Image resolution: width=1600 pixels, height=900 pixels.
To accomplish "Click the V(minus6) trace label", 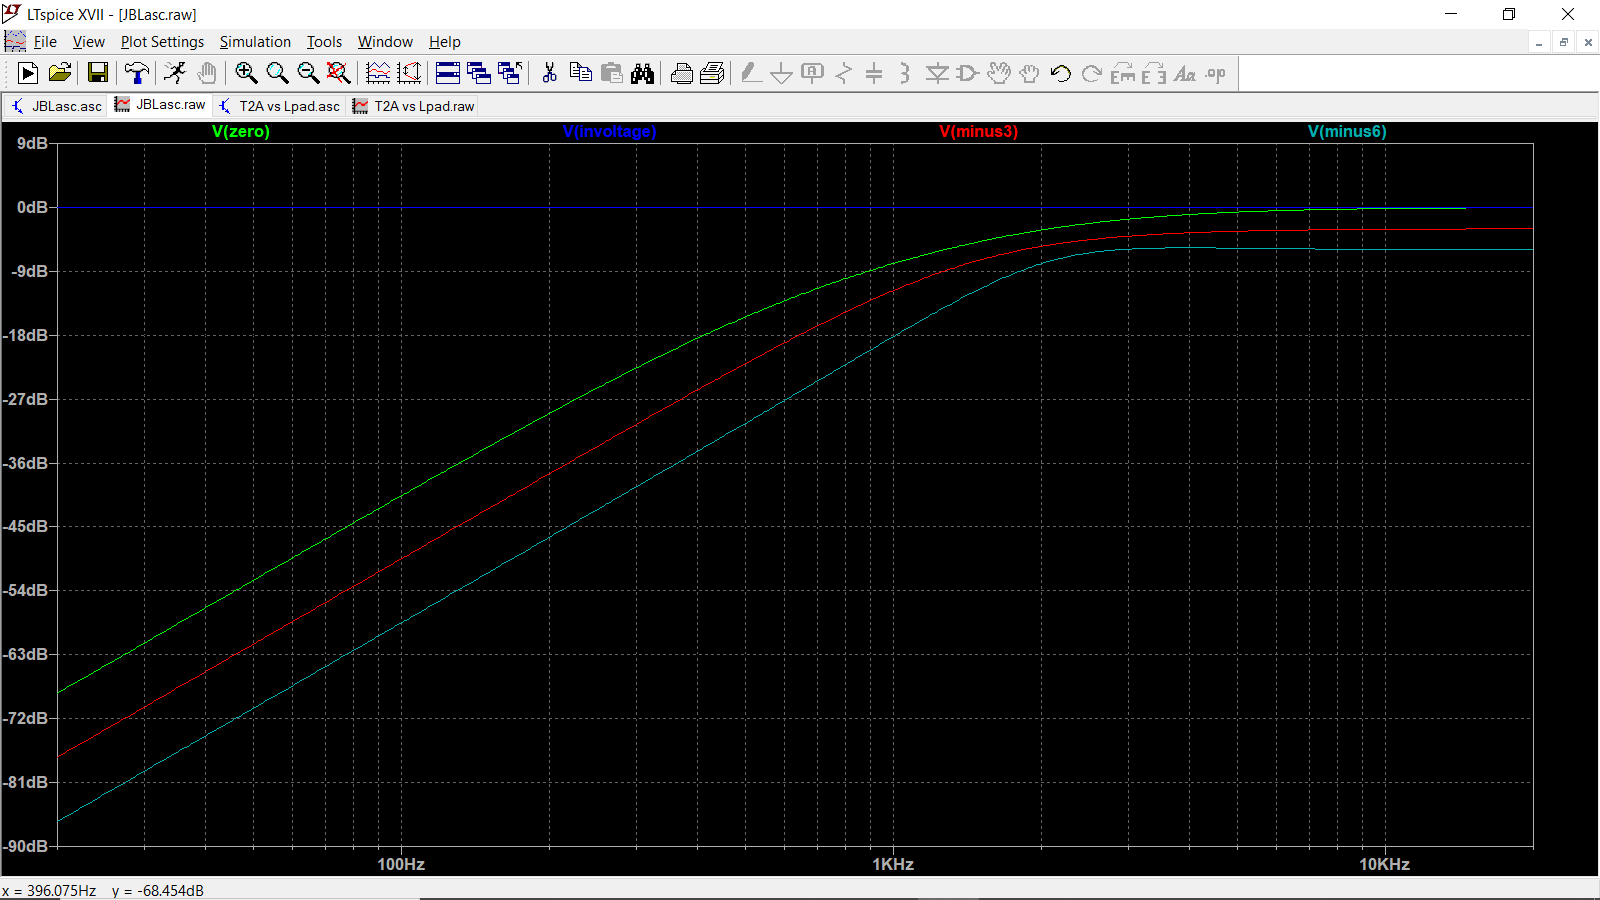I will pyautogui.click(x=1347, y=132).
